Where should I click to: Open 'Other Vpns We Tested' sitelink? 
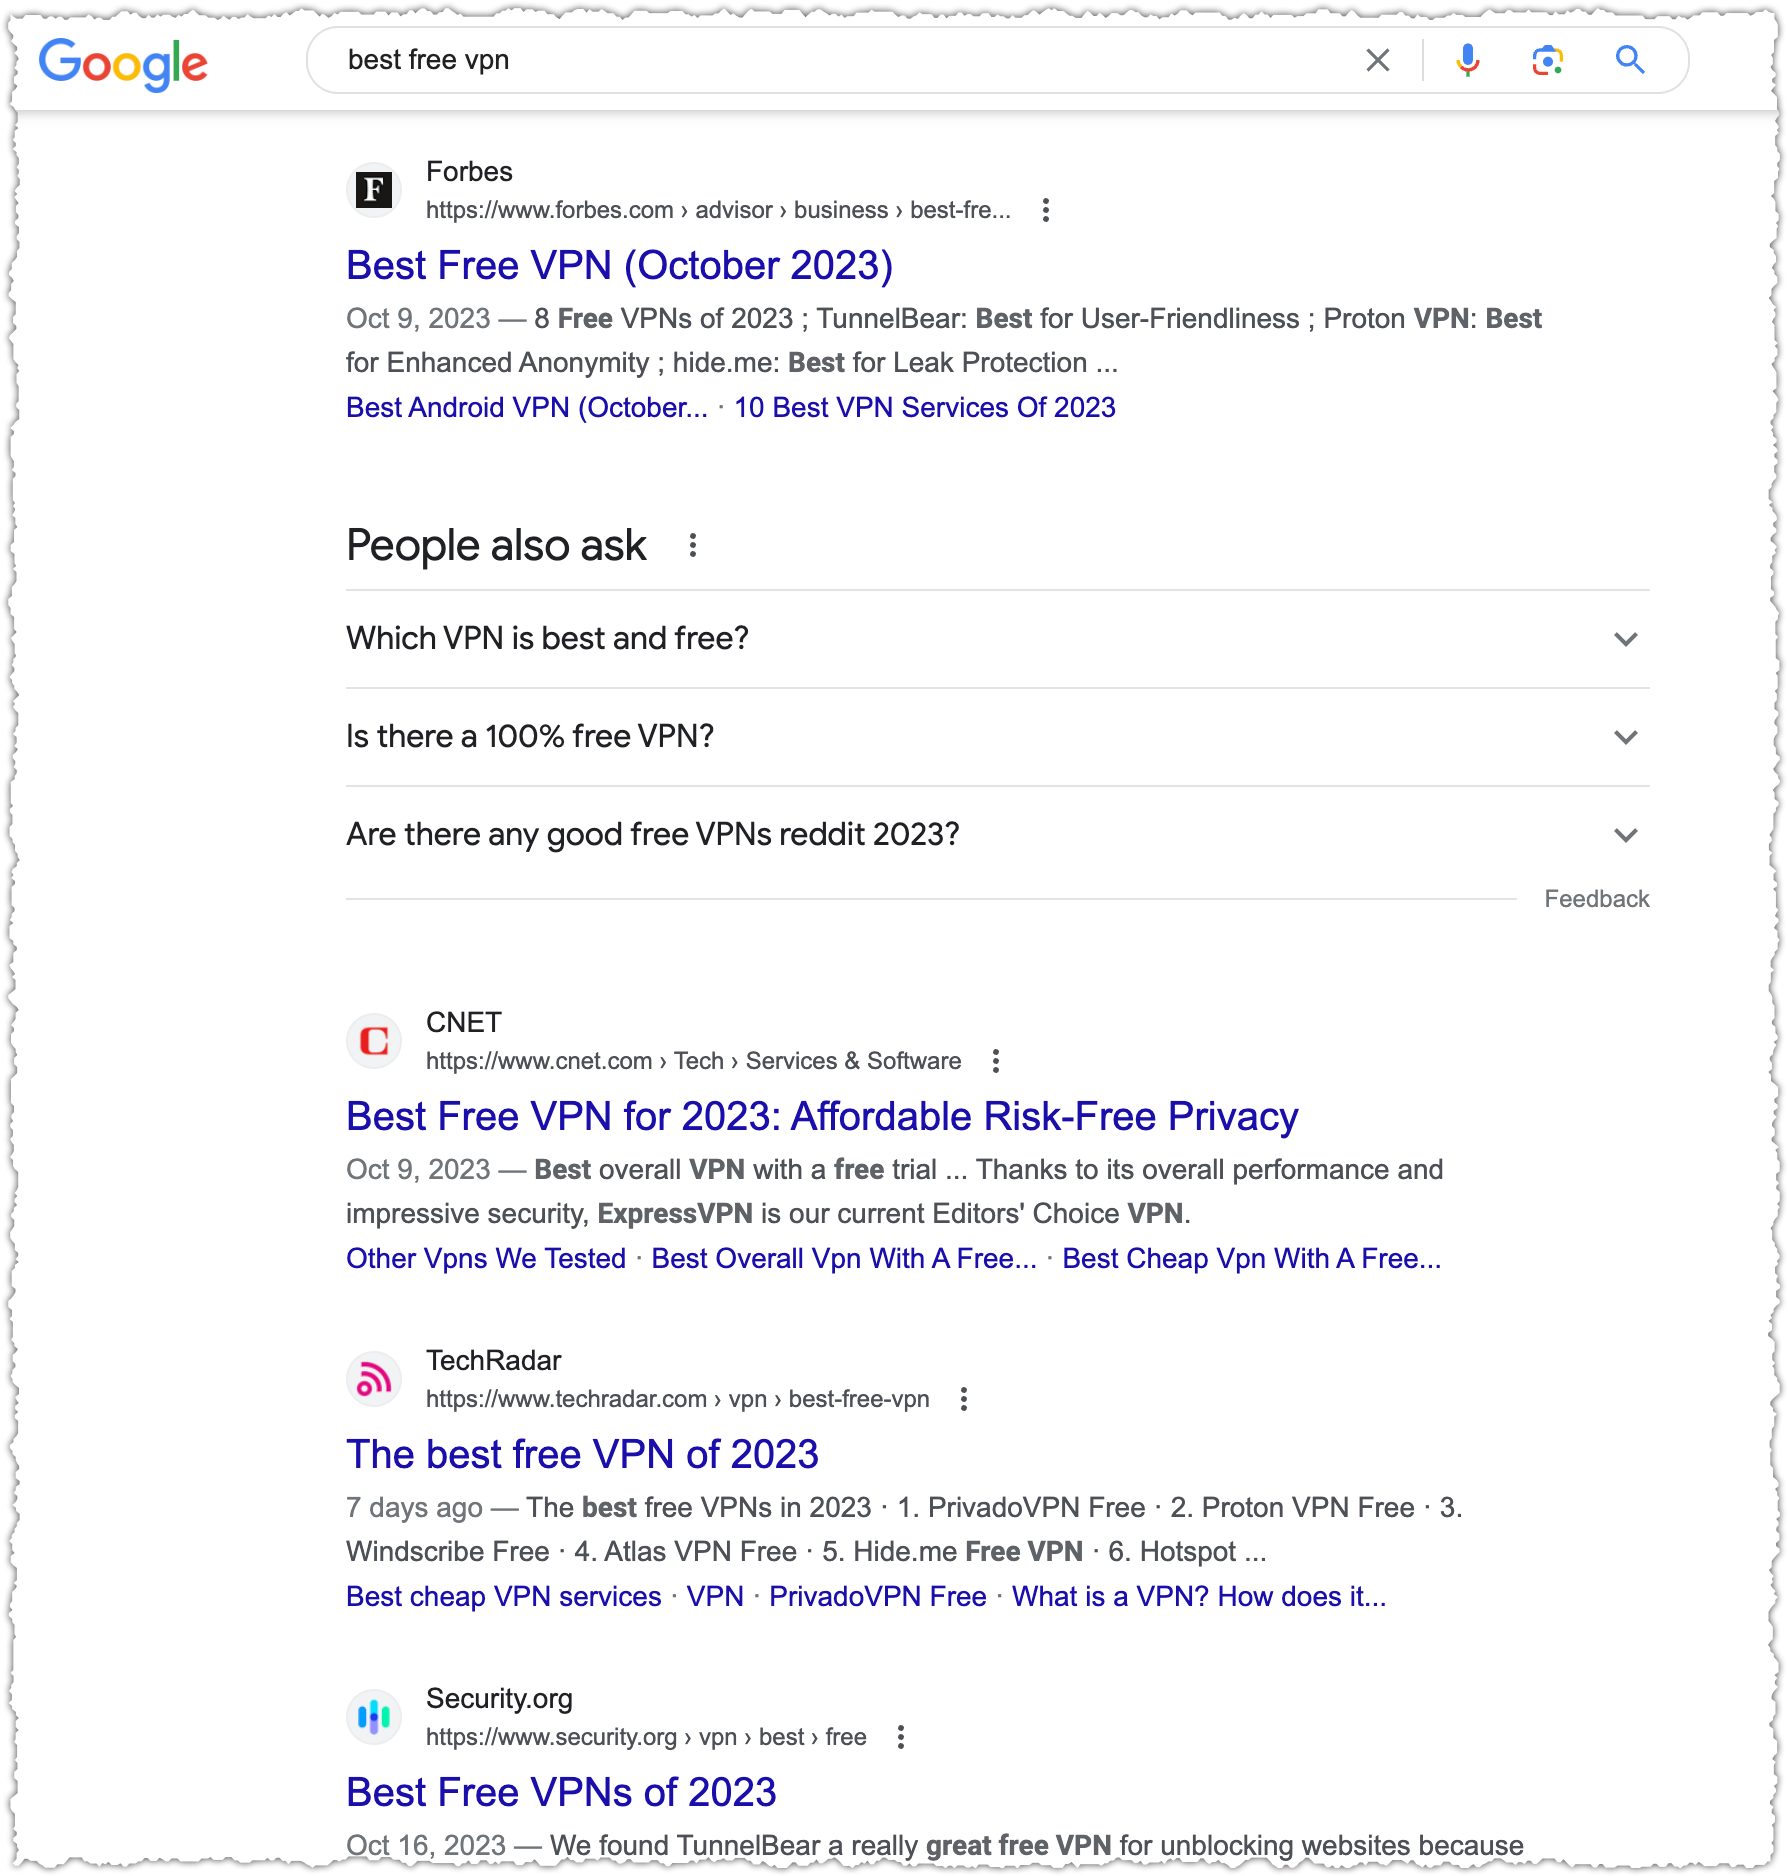(486, 1258)
